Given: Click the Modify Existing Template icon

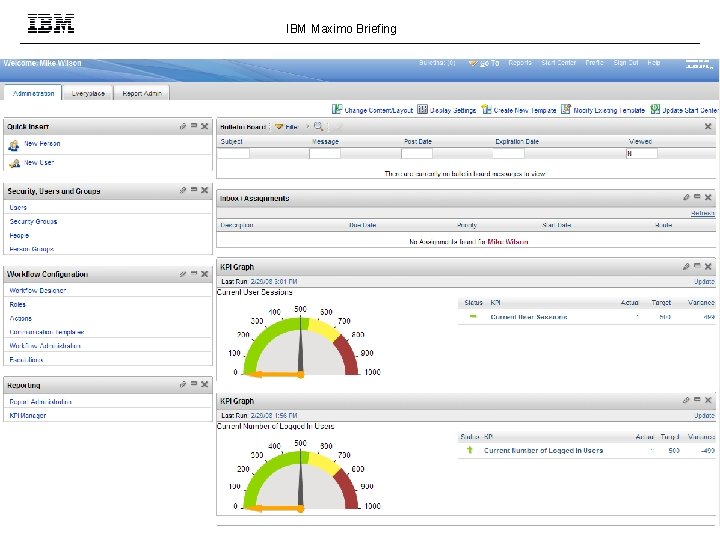Looking at the screenshot, I should click(x=566, y=109).
